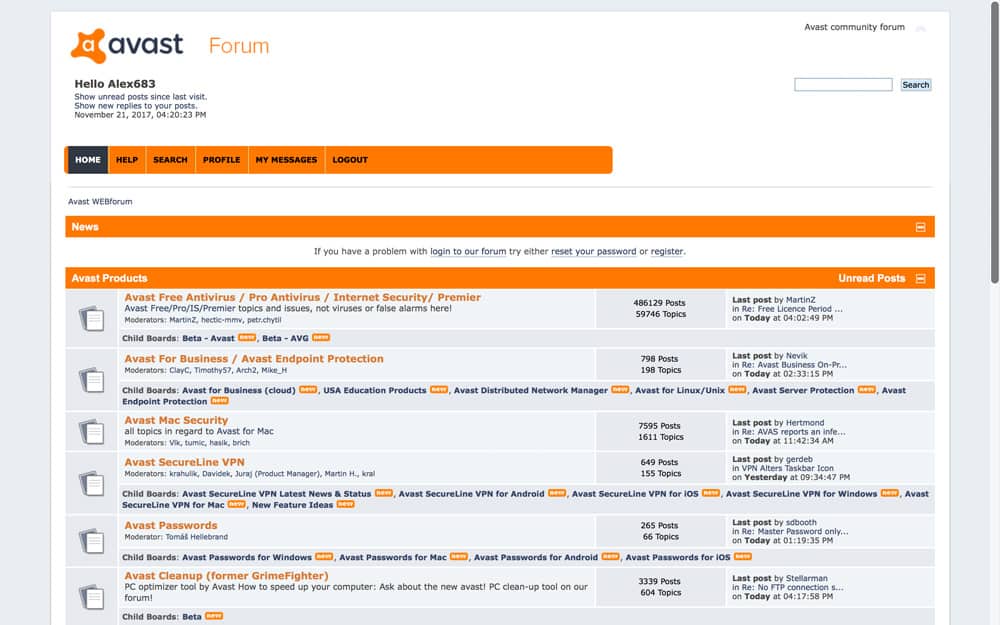This screenshot has height=625, width=1000.
Task: Click new badge next to New Feature Ideas
Action: click(346, 504)
